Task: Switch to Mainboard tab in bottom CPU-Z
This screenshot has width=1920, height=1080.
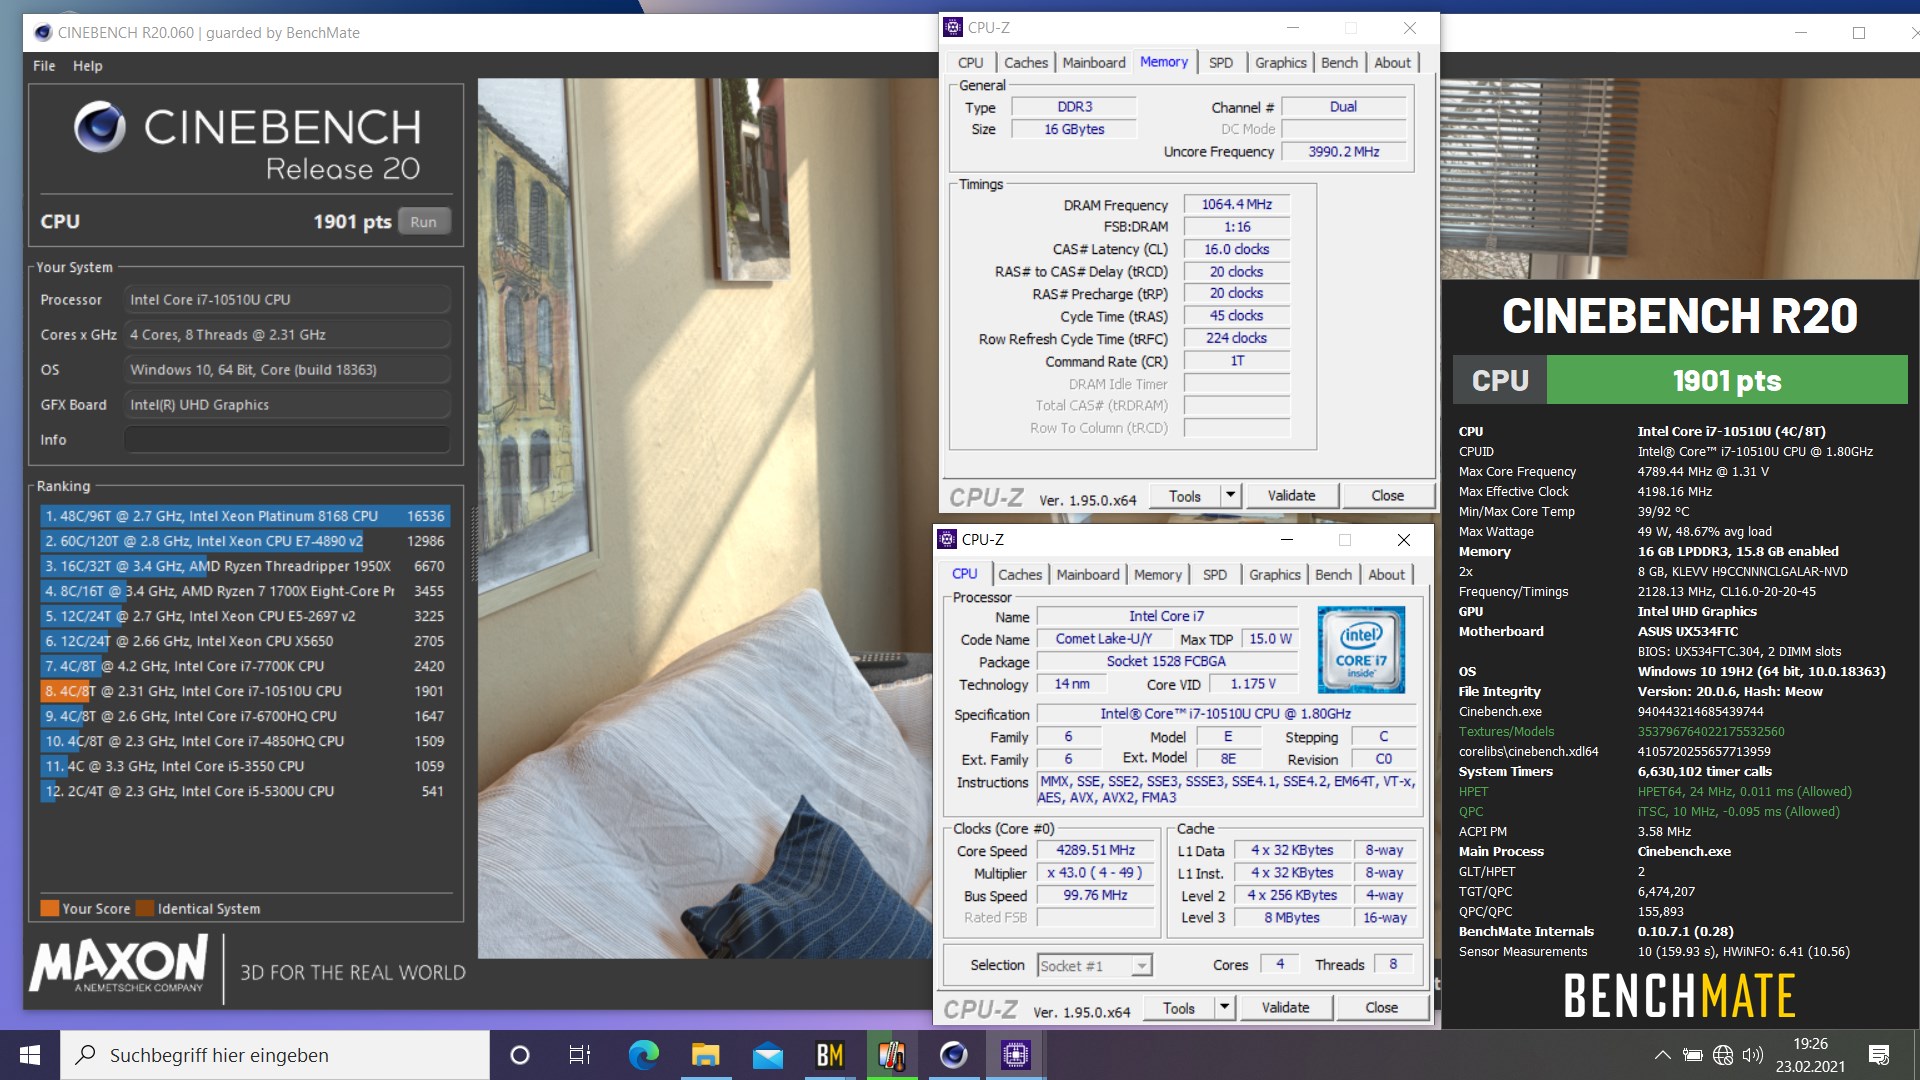Action: pos(1087,574)
